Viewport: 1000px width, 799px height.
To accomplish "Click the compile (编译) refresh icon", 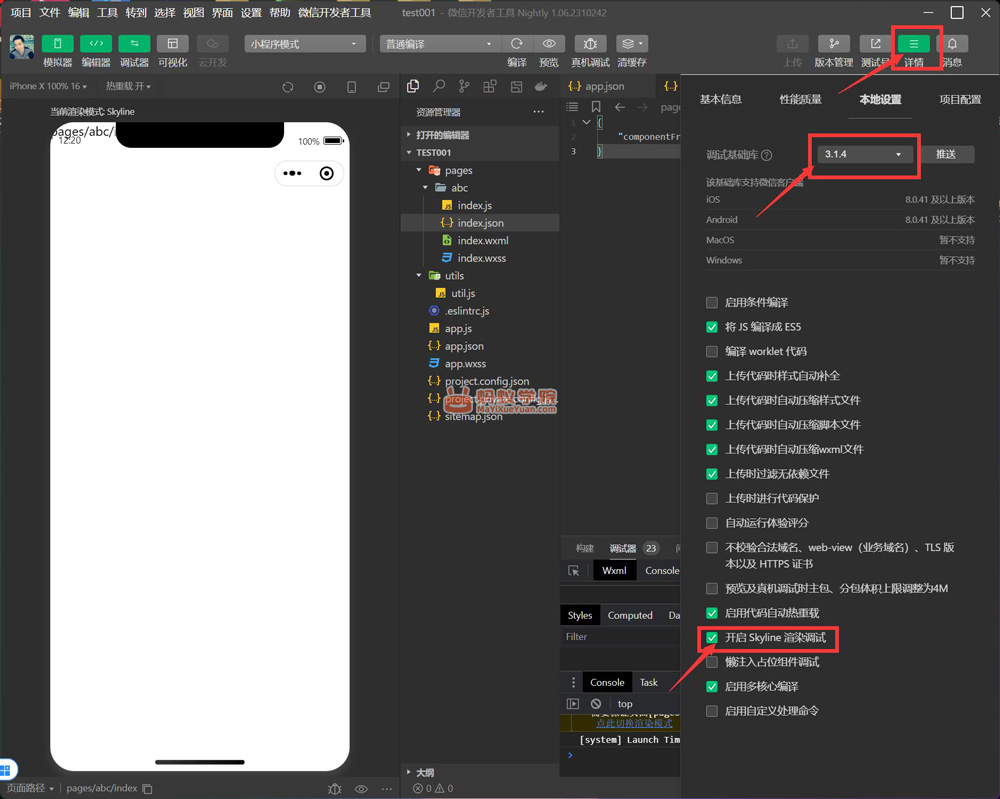I will click(517, 43).
